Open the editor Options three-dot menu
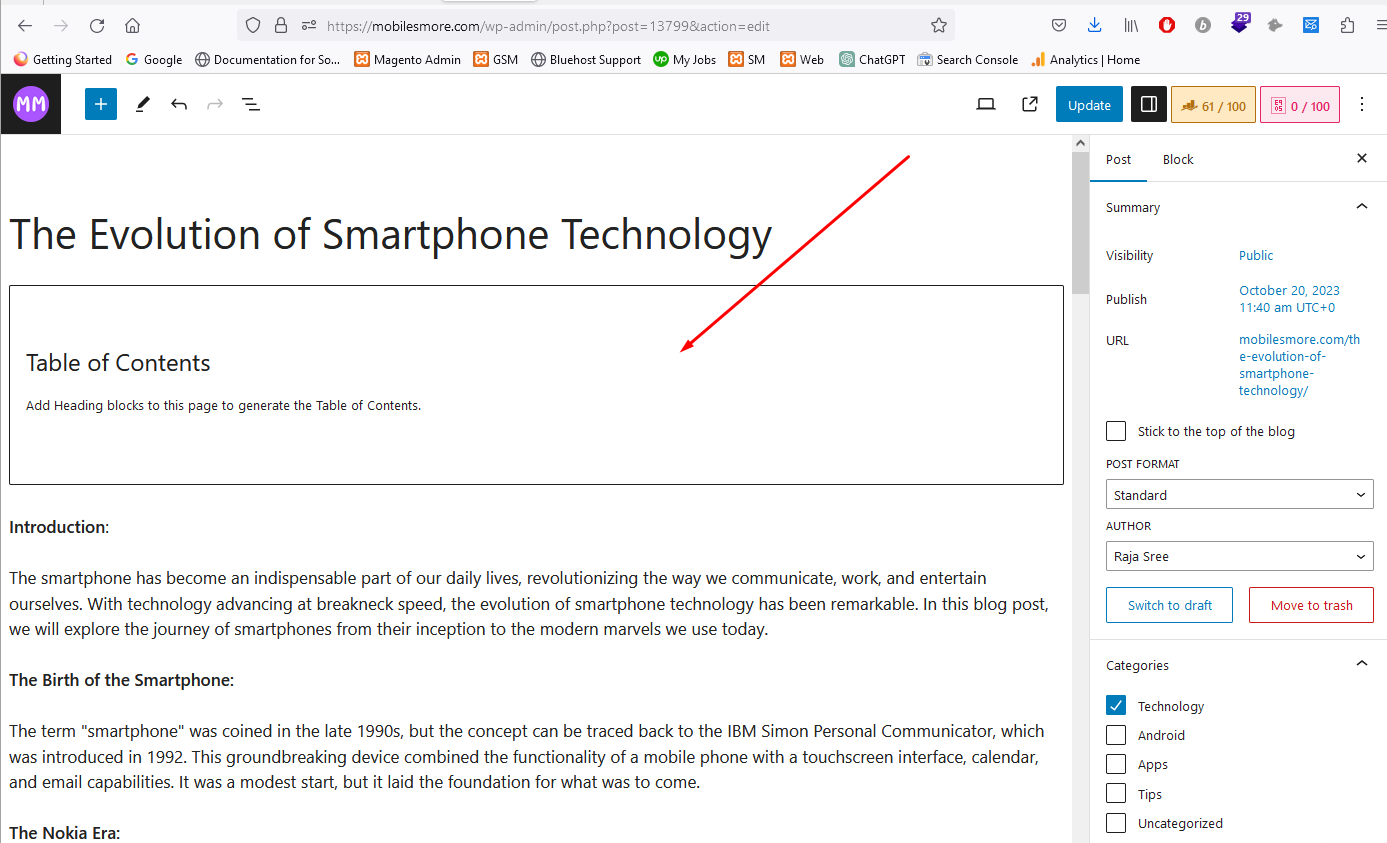1387x843 pixels. (1362, 104)
